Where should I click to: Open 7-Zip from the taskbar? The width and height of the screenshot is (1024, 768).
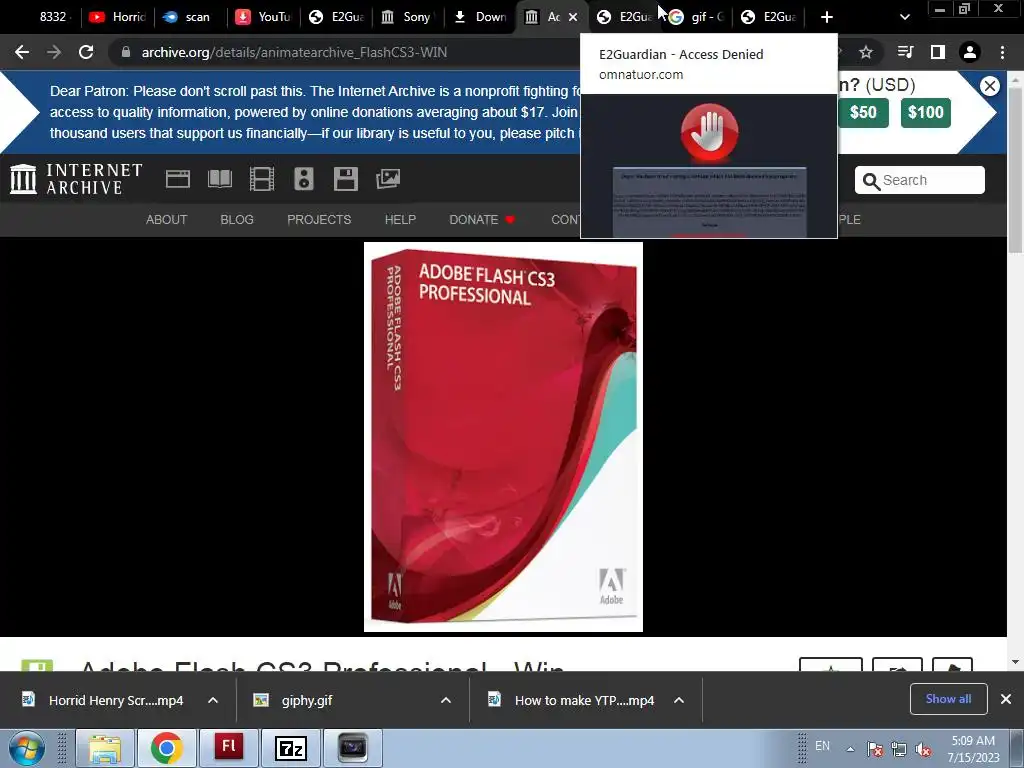pyautogui.click(x=291, y=748)
